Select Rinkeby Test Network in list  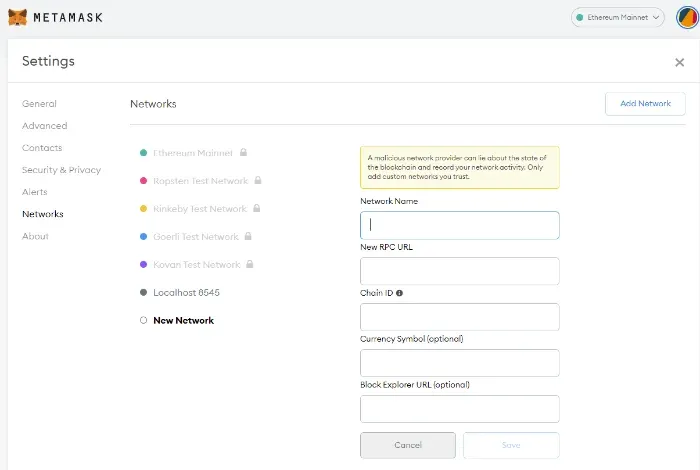[200, 209]
